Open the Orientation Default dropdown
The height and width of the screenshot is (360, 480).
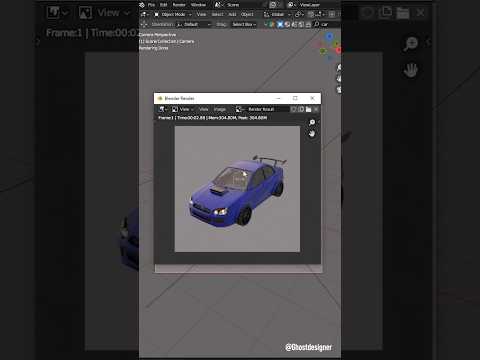tap(194, 24)
